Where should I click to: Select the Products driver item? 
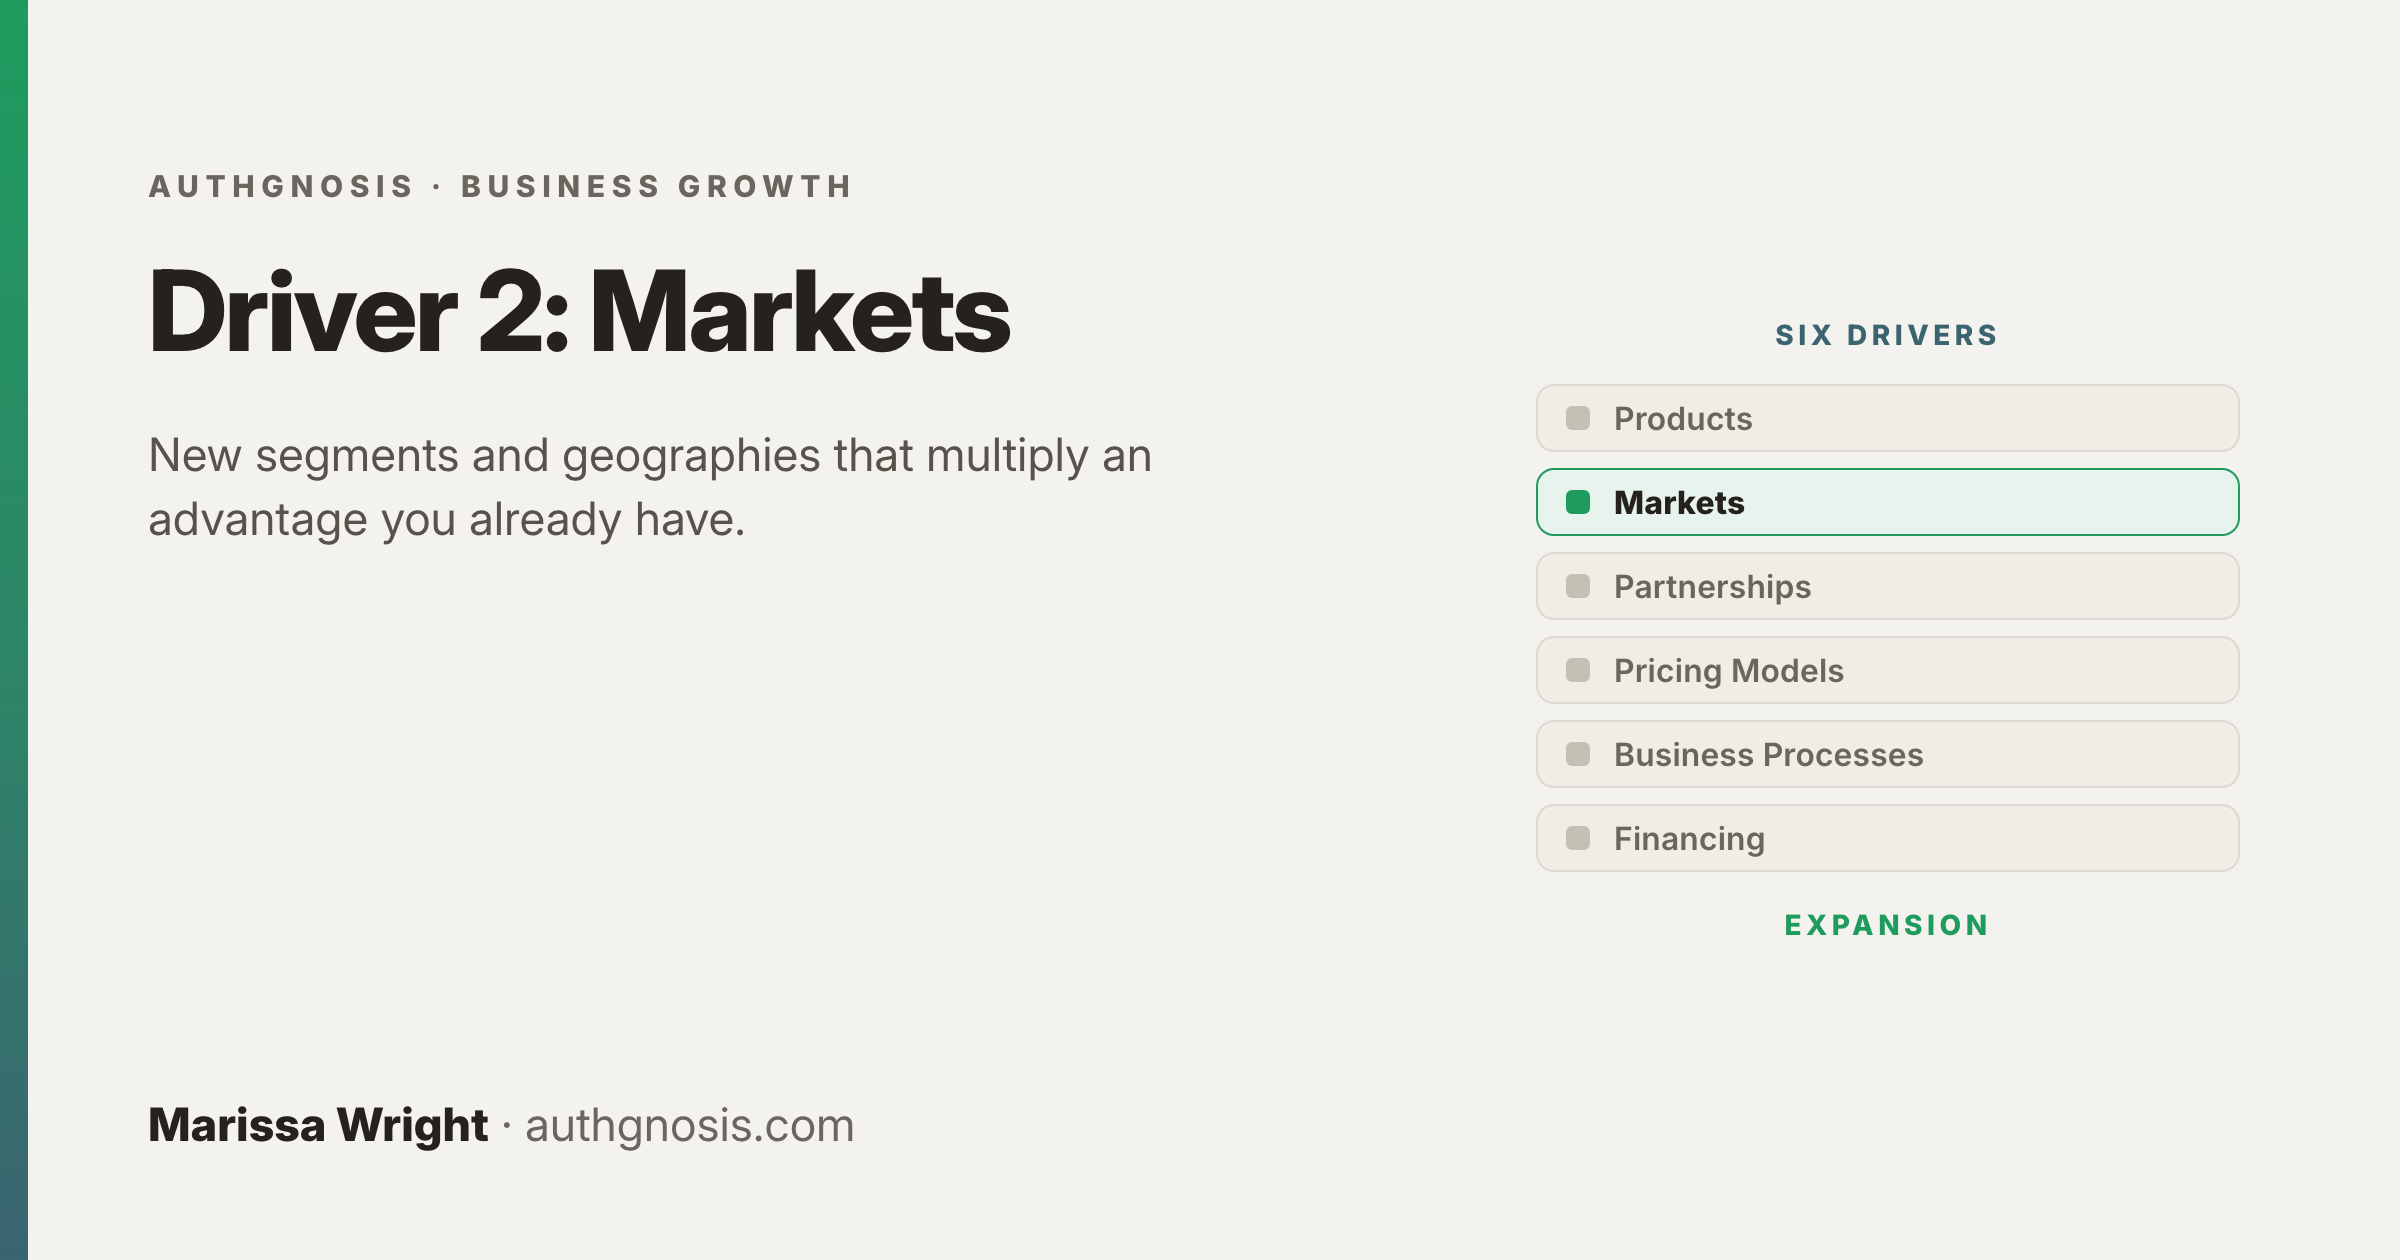[1888, 418]
